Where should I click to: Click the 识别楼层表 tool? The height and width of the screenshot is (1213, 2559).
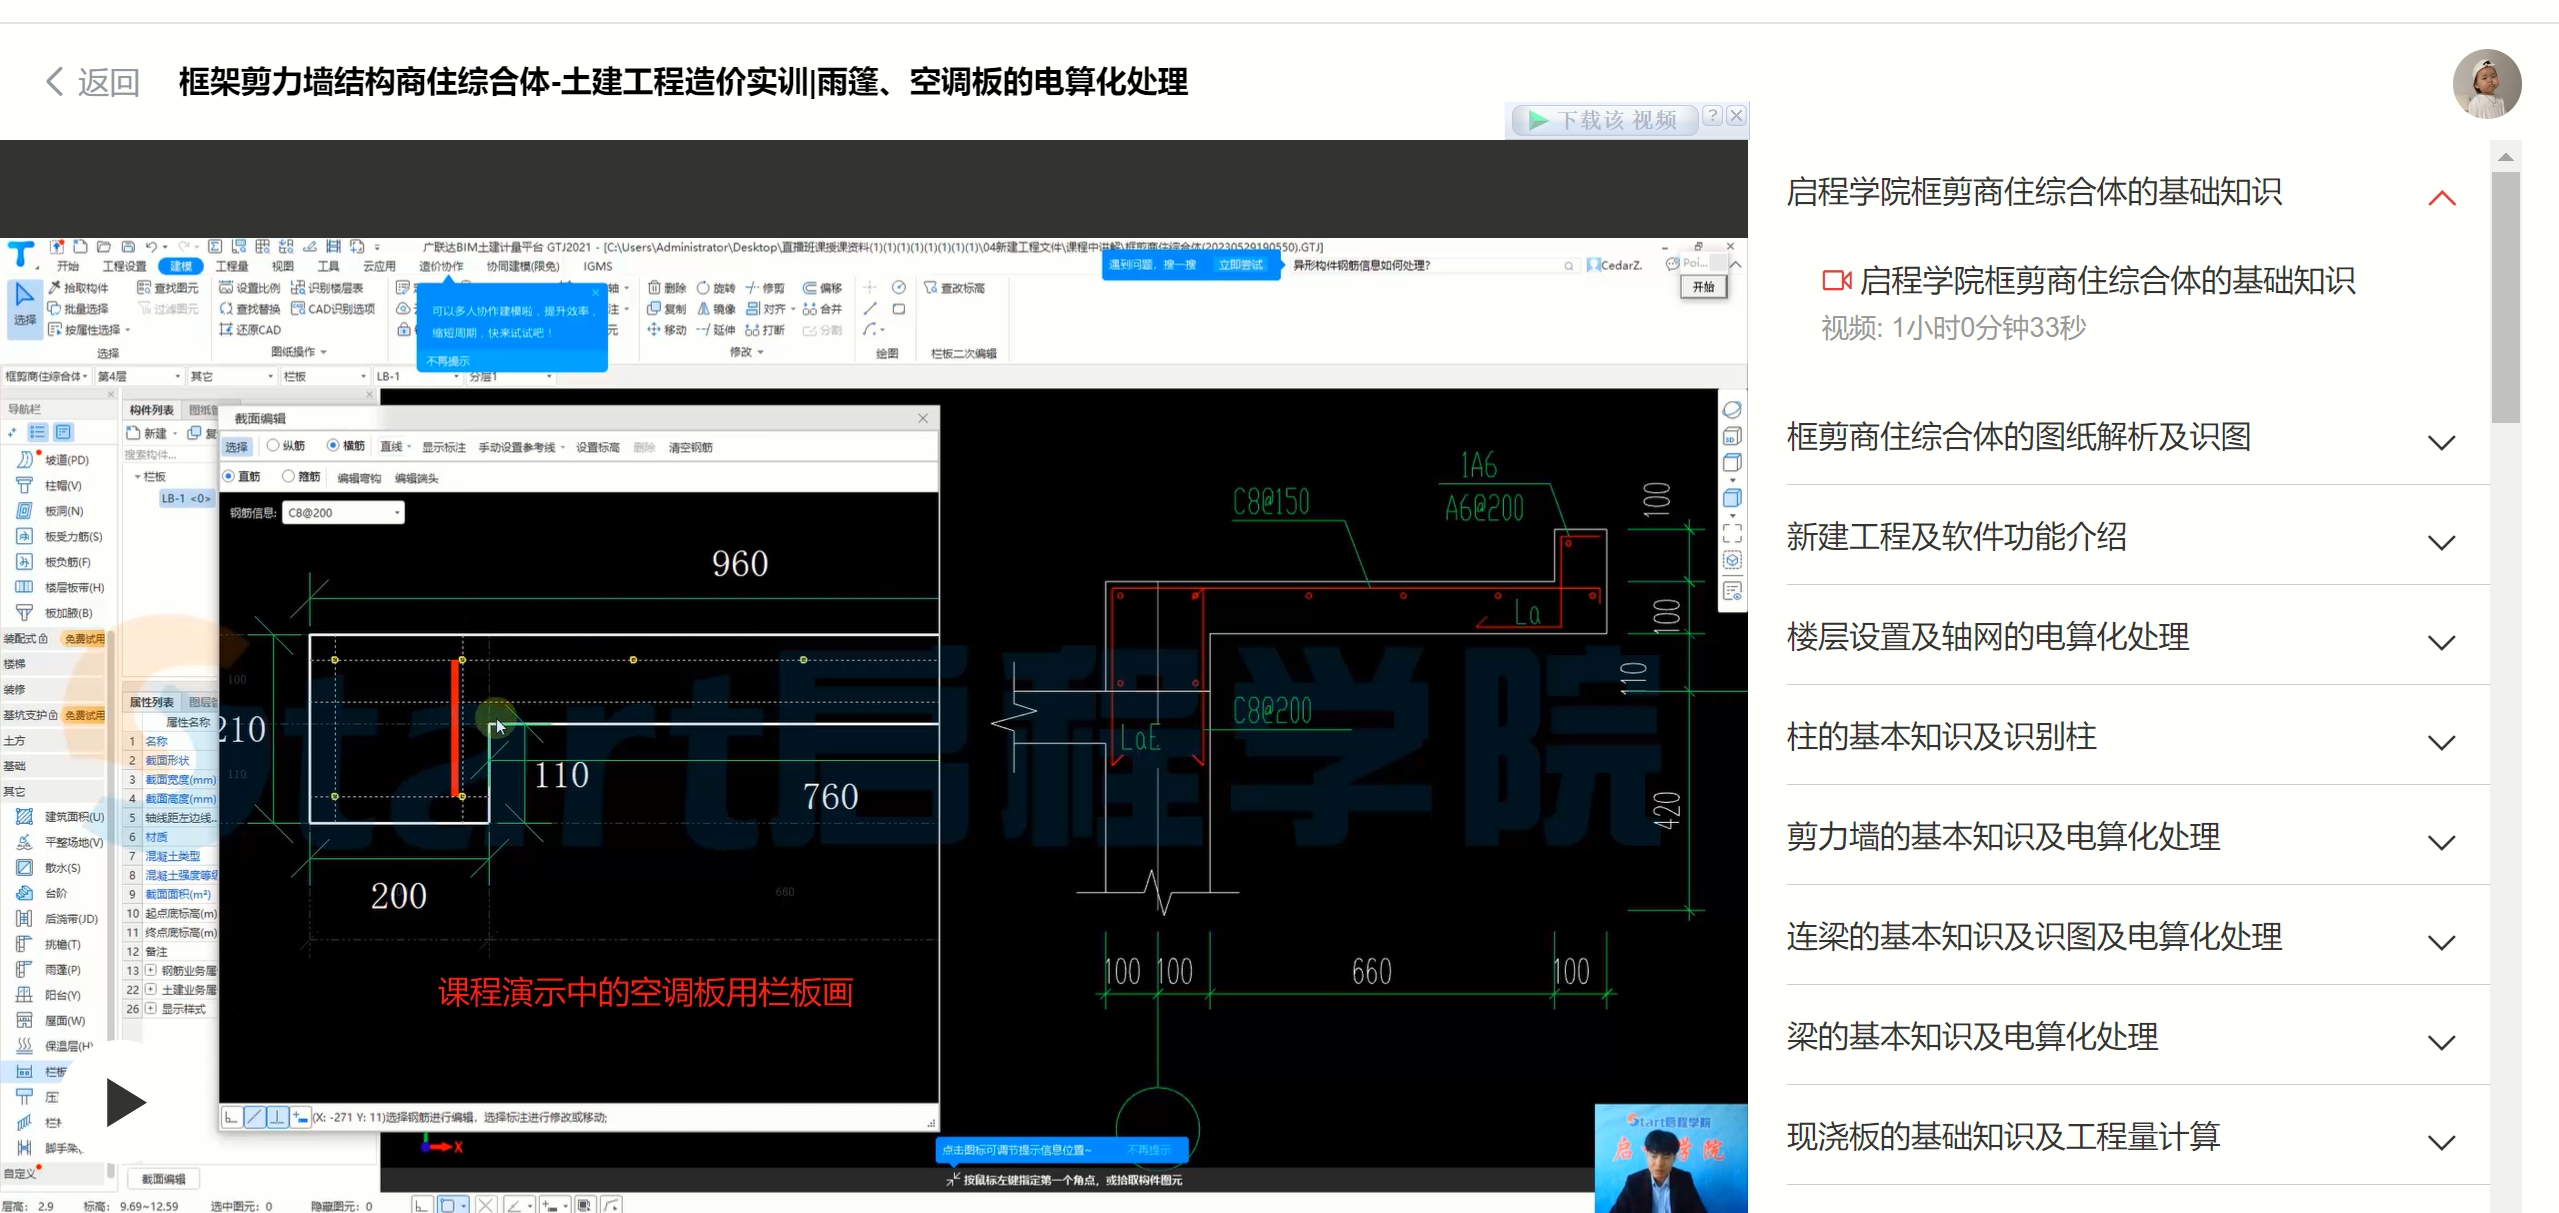327,288
